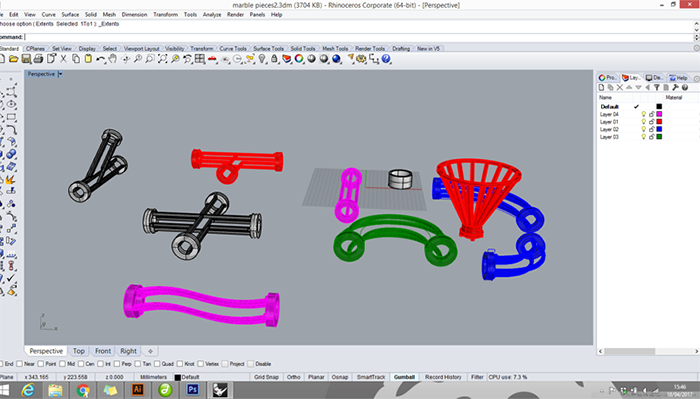Select the Zoom Extents icon
Viewport: 700px width, 399px height.
point(162,59)
